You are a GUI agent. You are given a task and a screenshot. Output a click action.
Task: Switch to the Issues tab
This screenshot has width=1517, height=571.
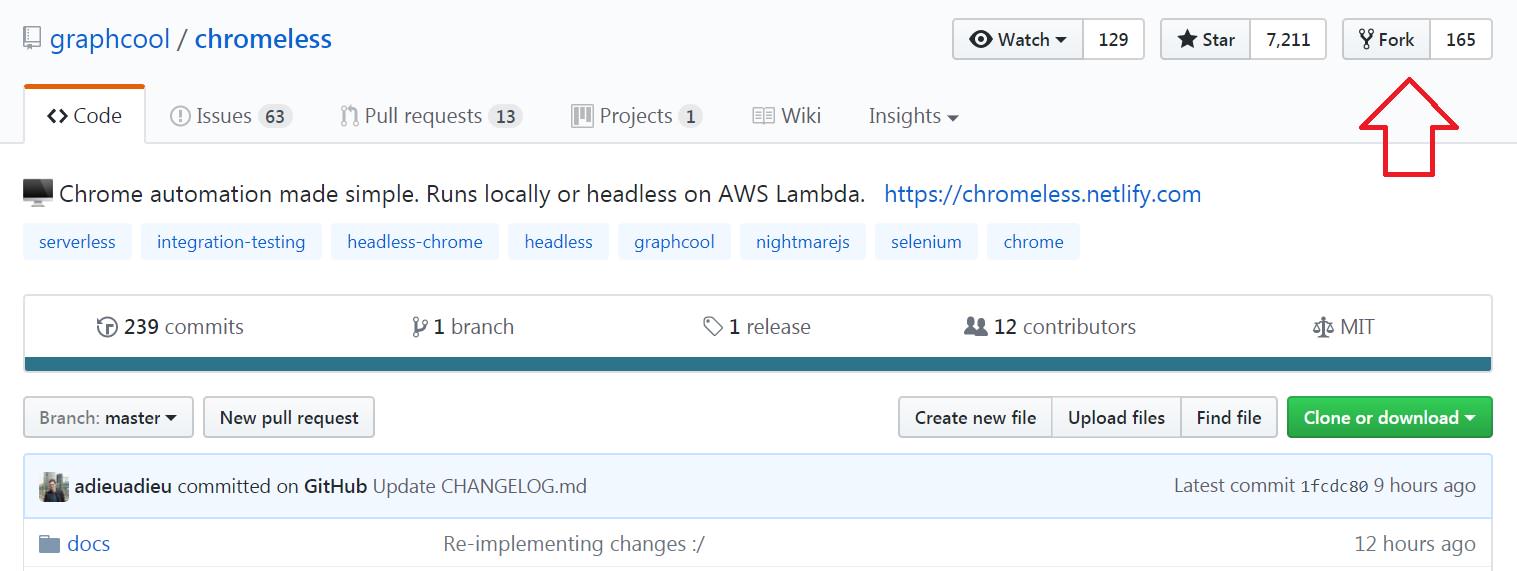[x=229, y=116]
